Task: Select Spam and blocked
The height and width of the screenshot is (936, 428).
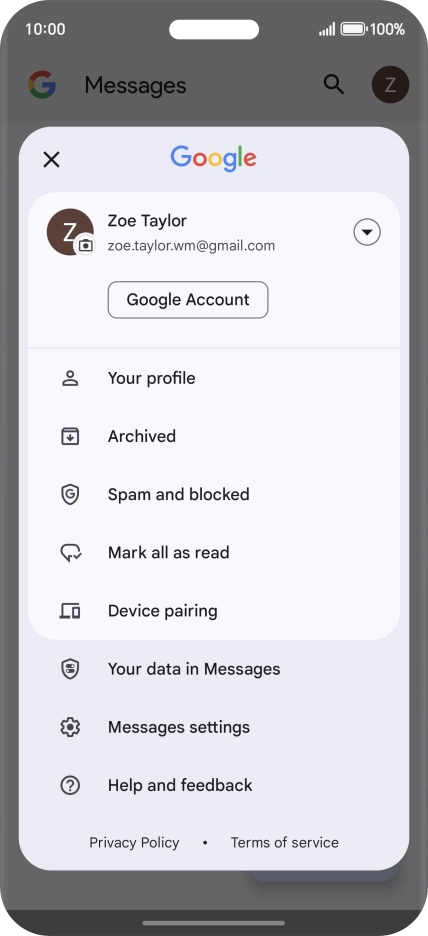Action: click(214, 494)
